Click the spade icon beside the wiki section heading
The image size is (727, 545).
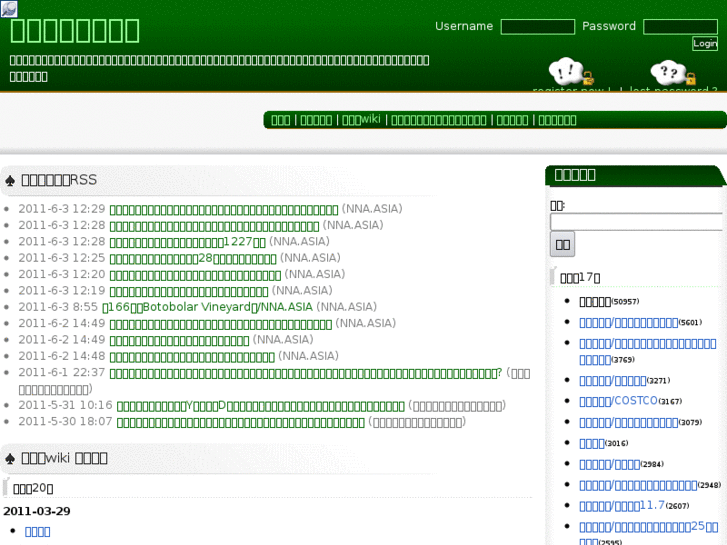click(10, 459)
